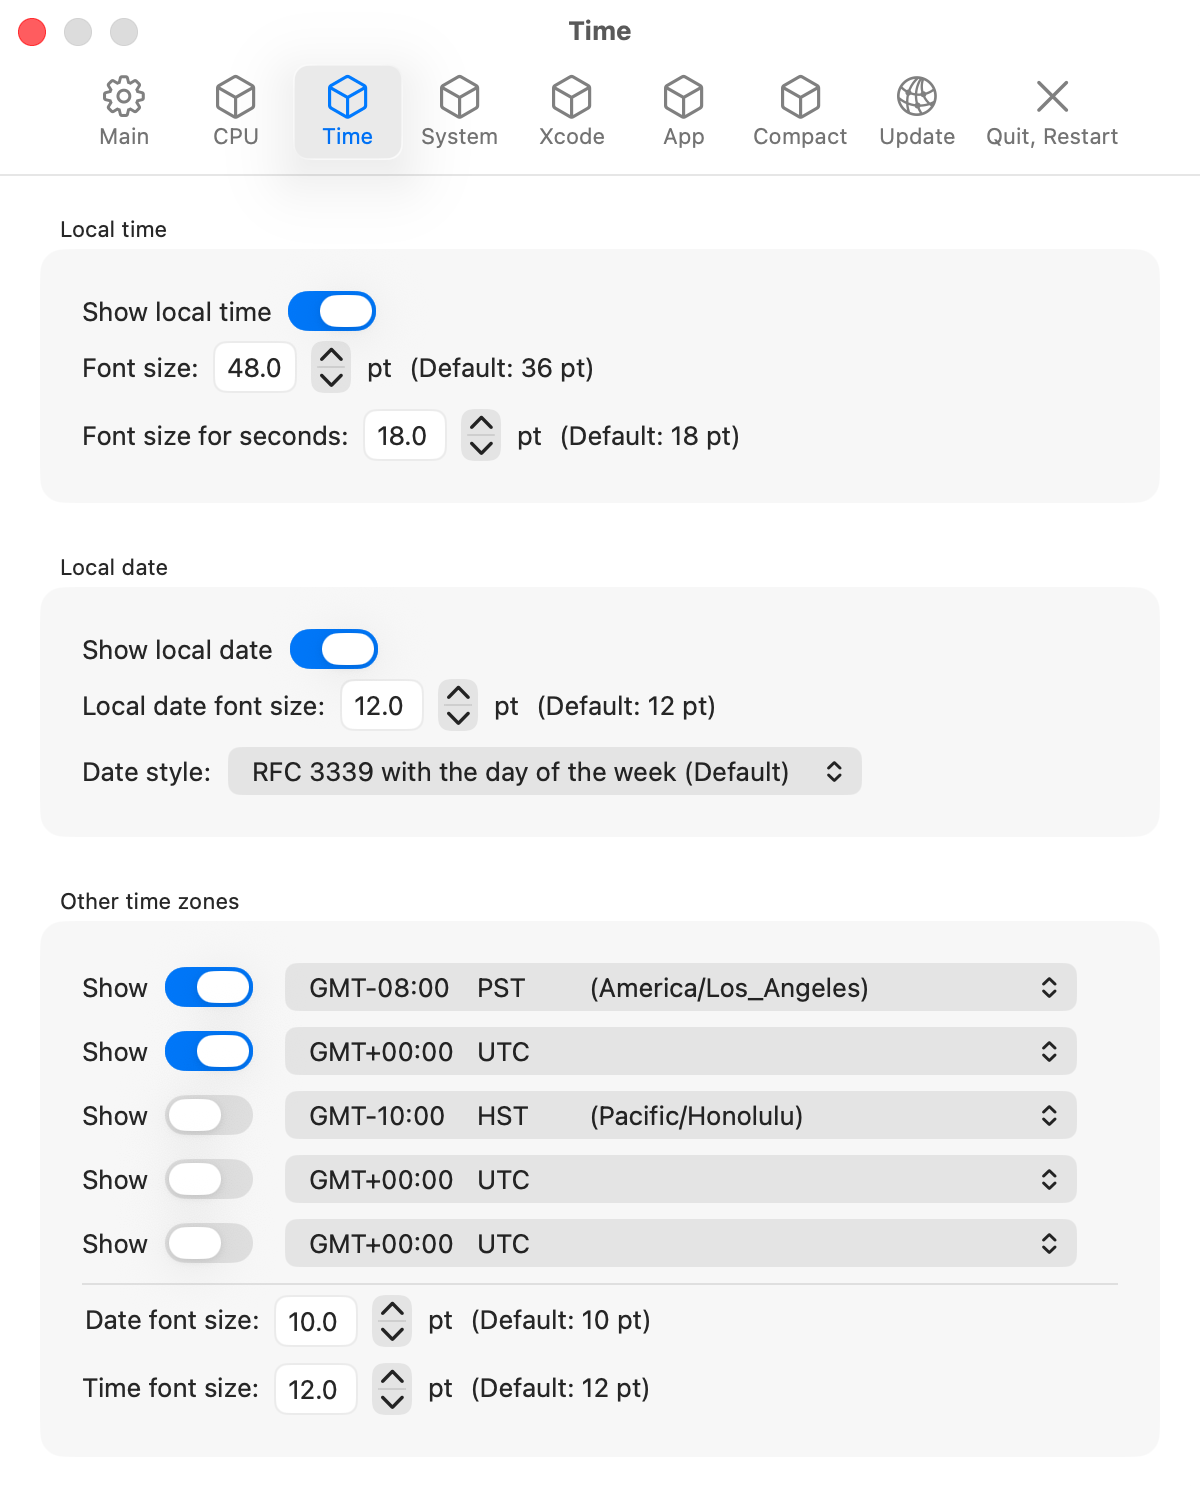Turn off the Los Angeles PST Show switch
This screenshot has height=1496, width=1200.
point(209,987)
